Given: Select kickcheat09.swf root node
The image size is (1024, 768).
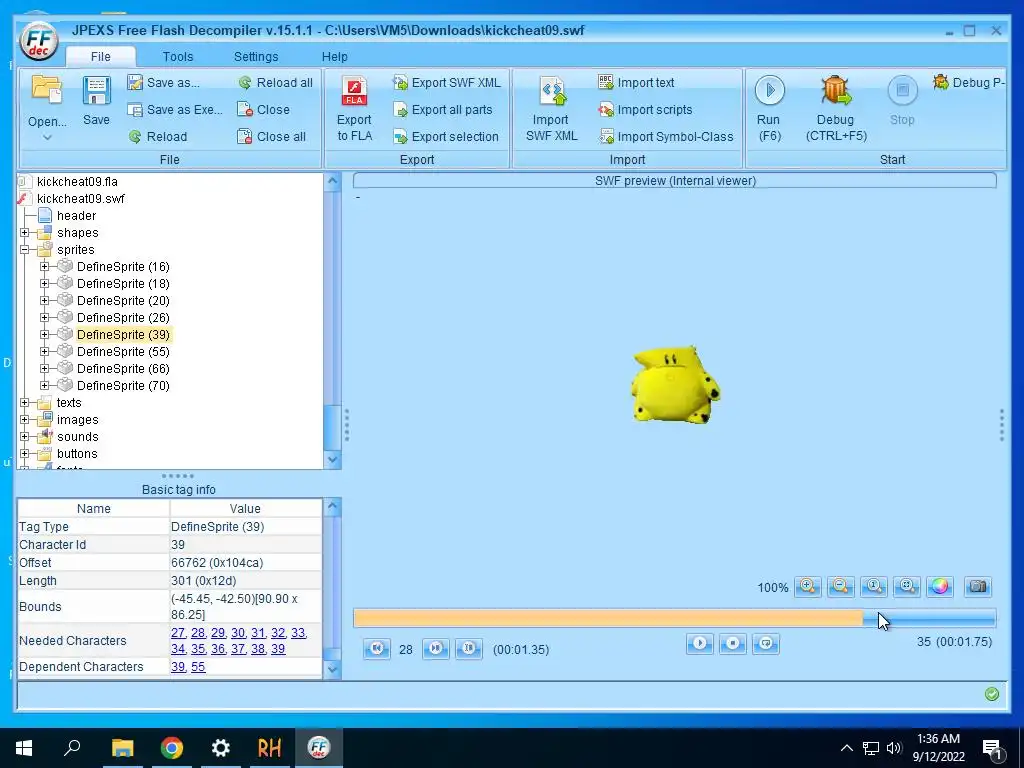Looking at the screenshot, I should (x=80, y=199).
